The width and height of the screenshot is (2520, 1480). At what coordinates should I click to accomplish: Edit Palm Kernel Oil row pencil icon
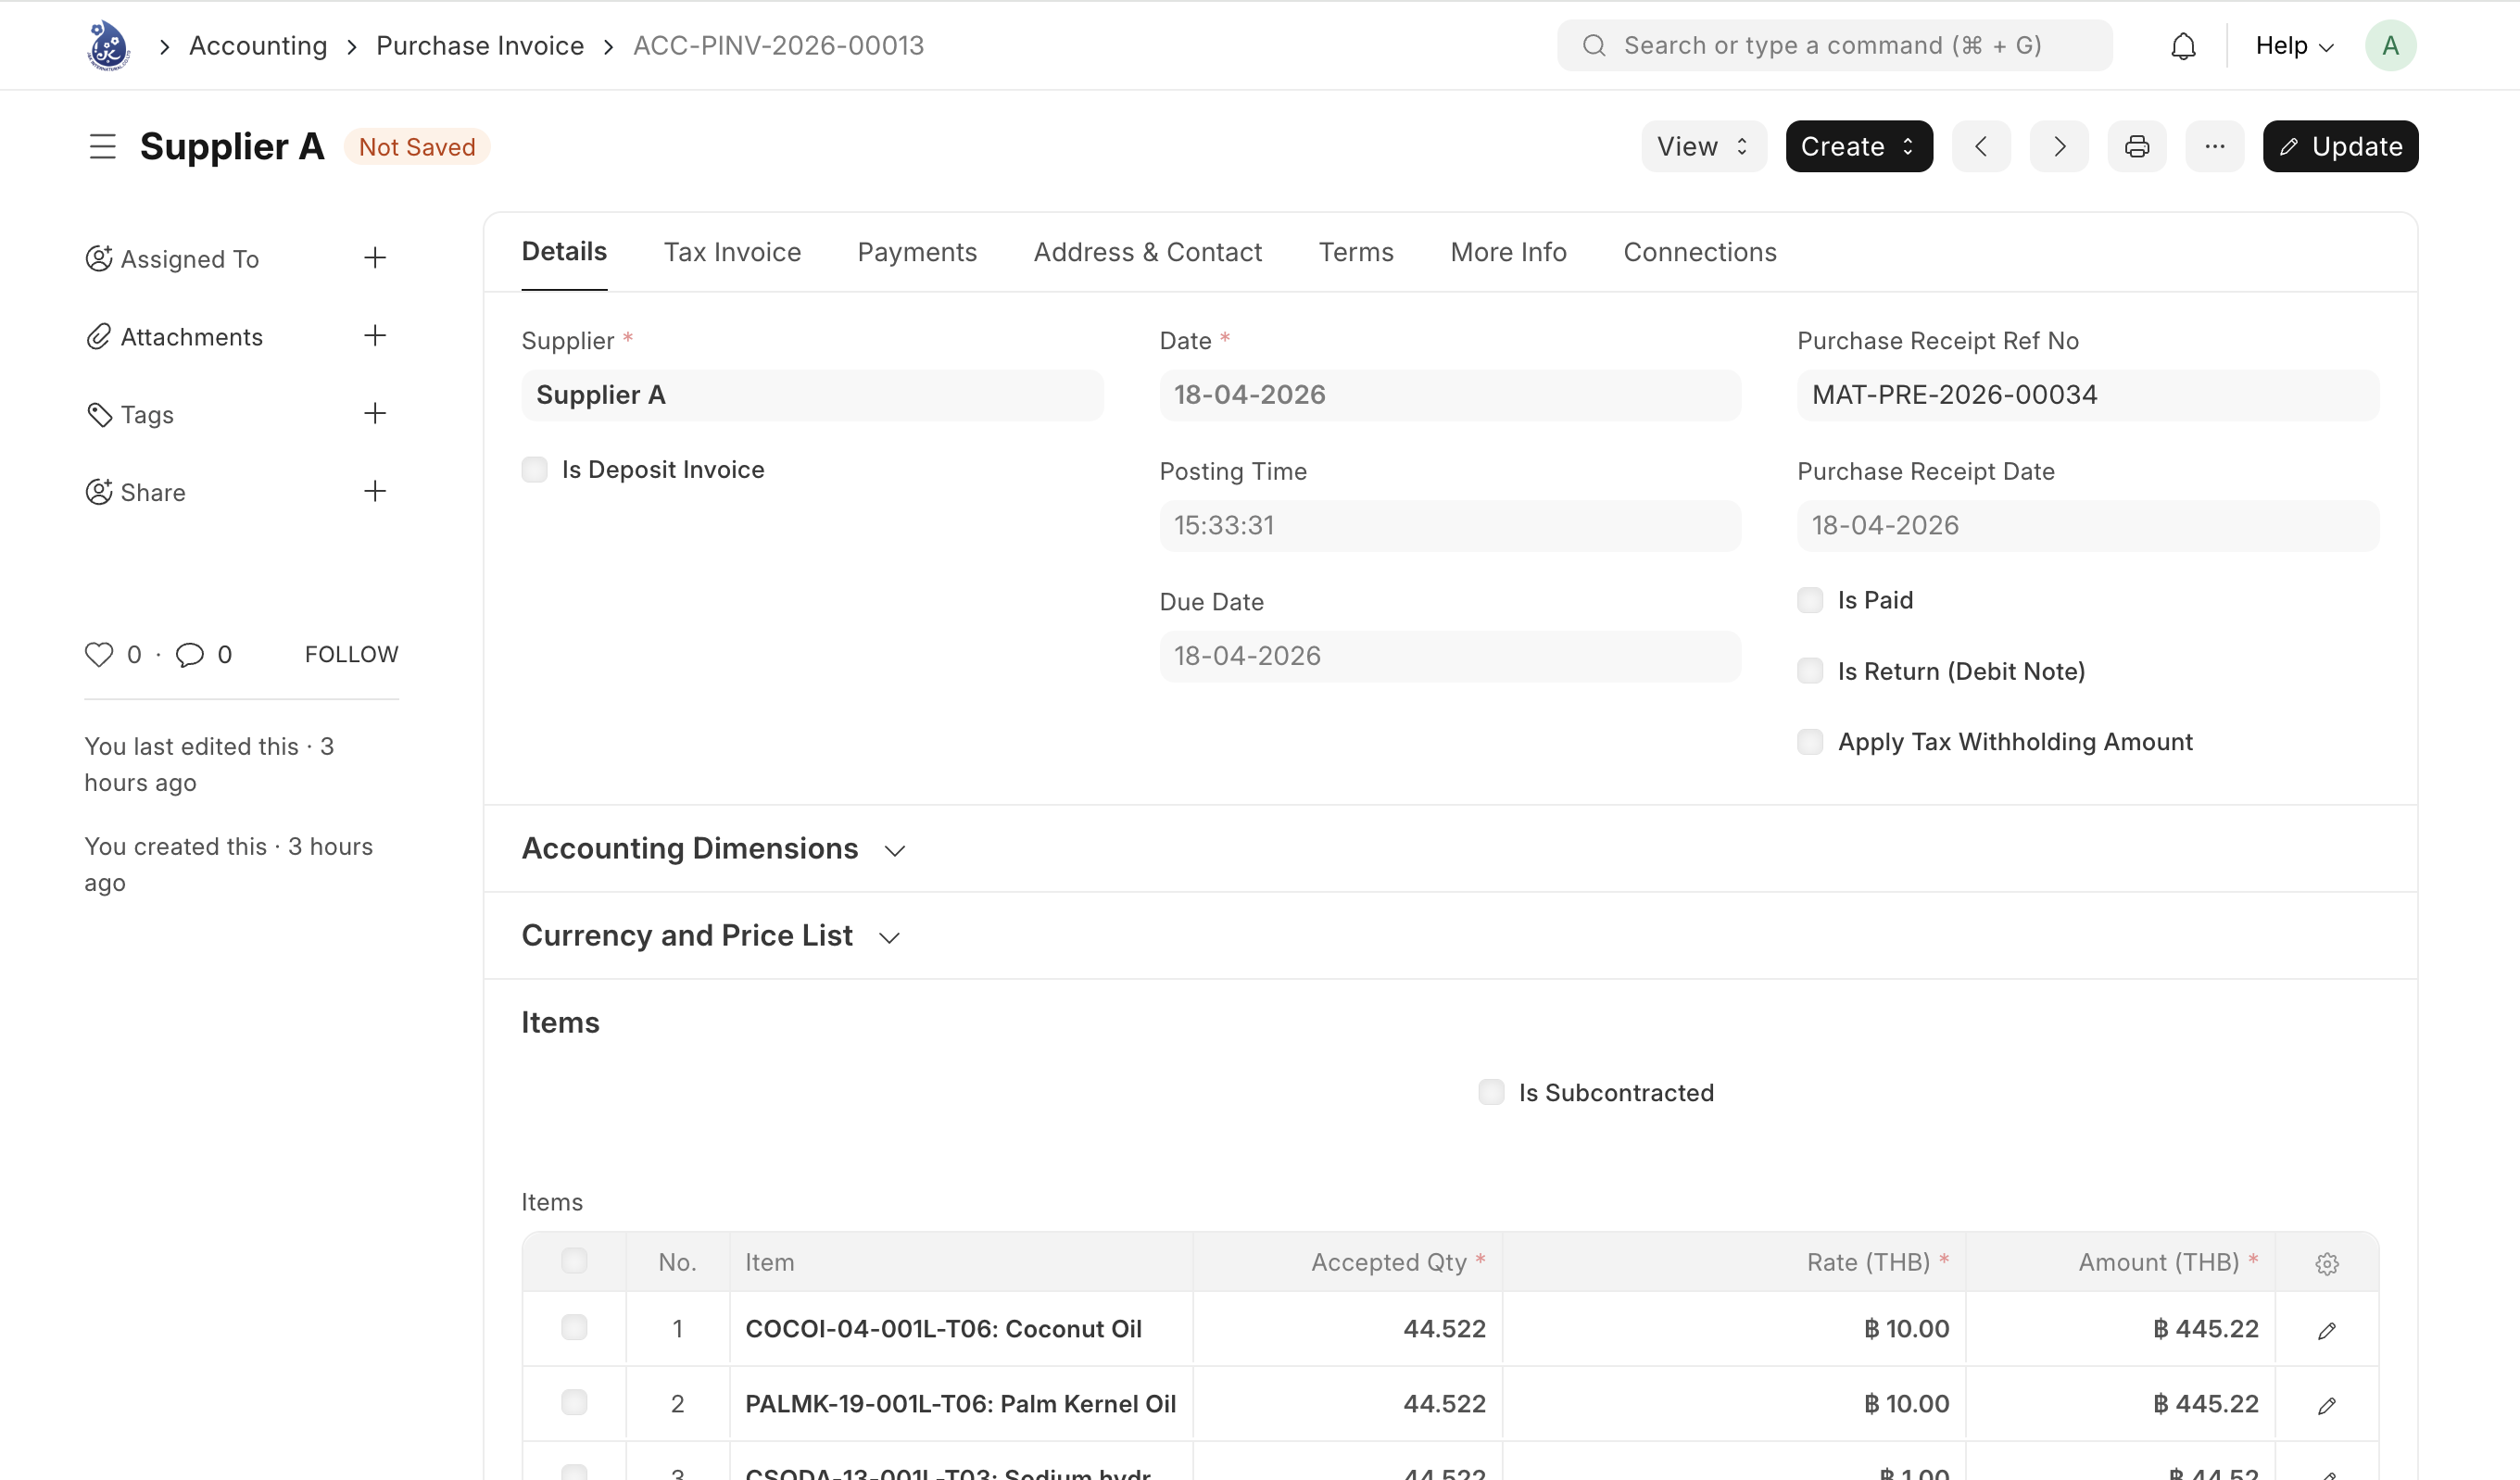pos(2327,1405)
